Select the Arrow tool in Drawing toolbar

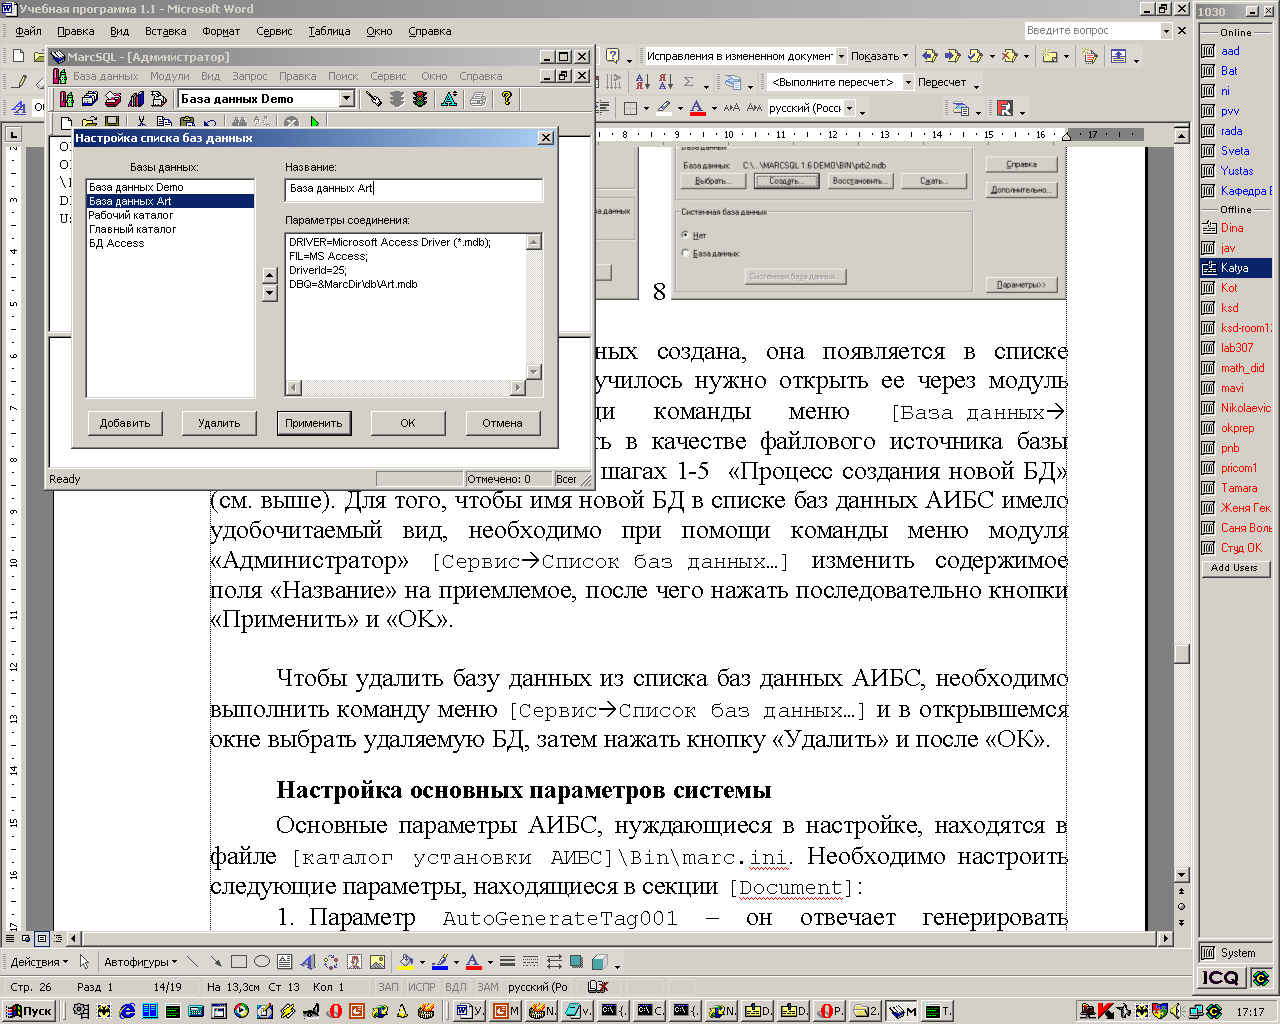coord(215,962)
